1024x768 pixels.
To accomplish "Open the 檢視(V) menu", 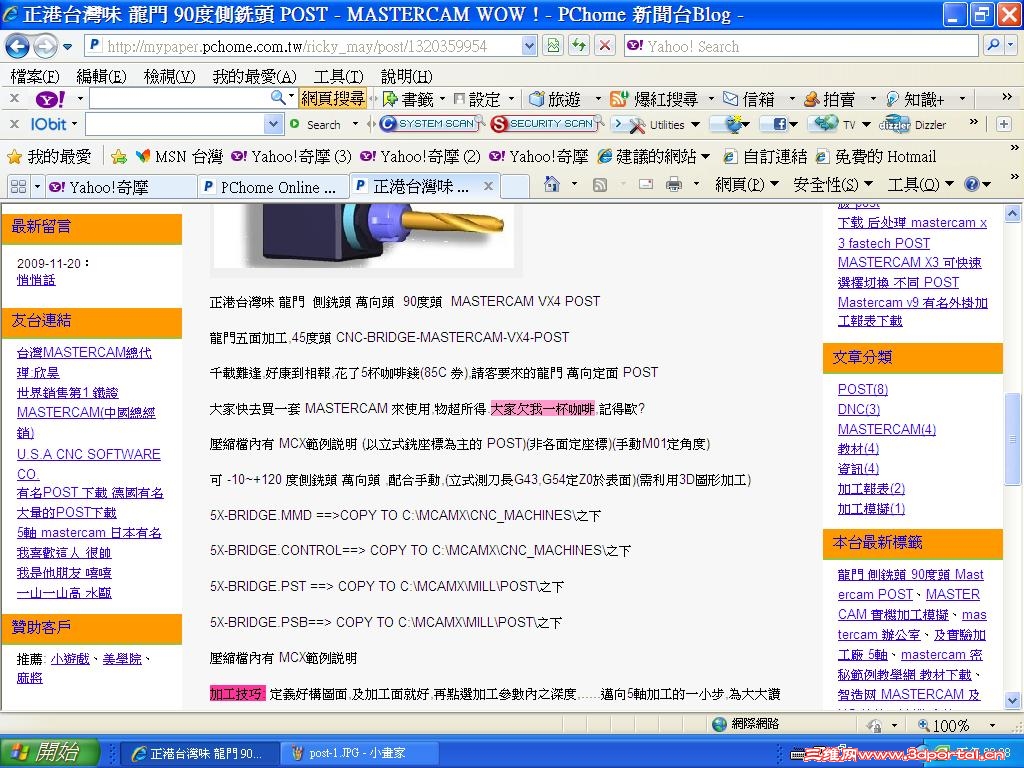I will [x=169, y=76].
